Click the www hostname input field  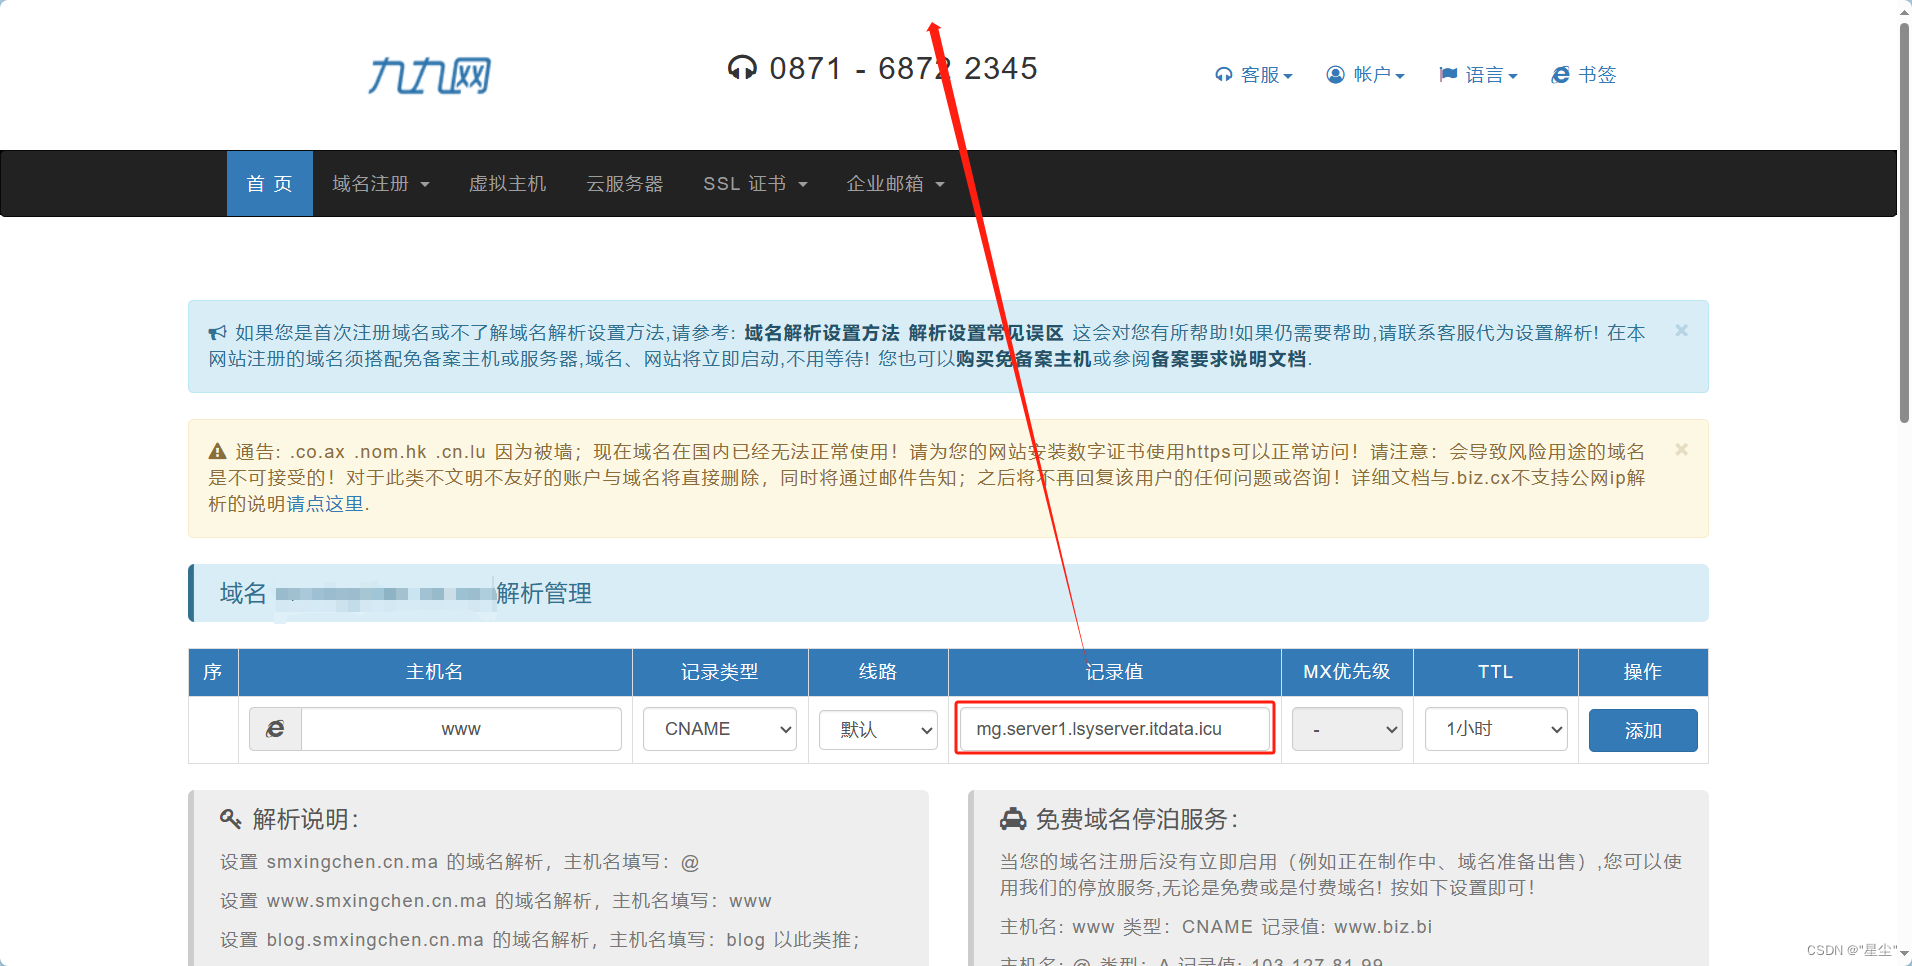point(461,729)
